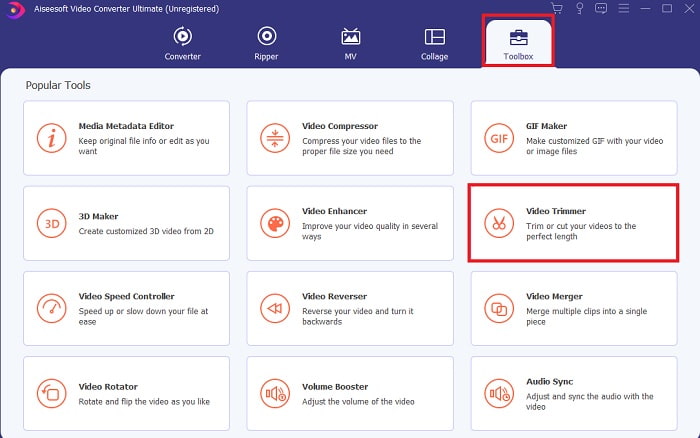Click 'Improve your video quality' description
700x438 pixels.
pyautogui.click(x=370, y=231)
